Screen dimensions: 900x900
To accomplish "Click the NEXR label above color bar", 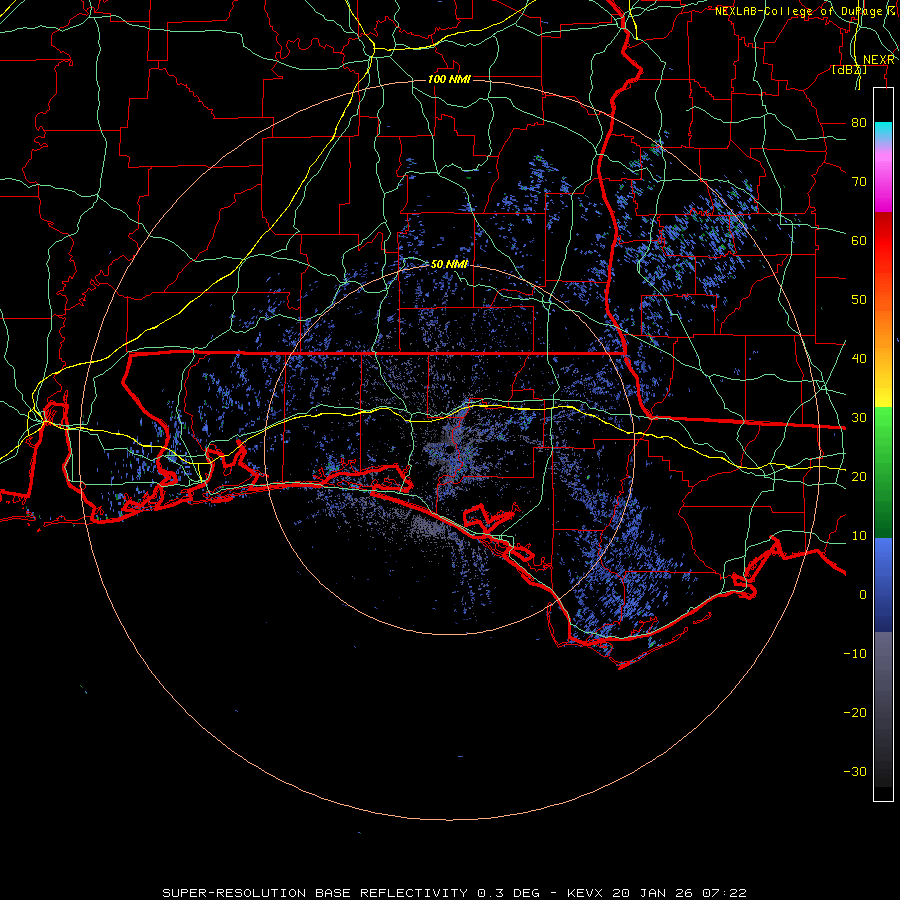I will coord(879,60).
